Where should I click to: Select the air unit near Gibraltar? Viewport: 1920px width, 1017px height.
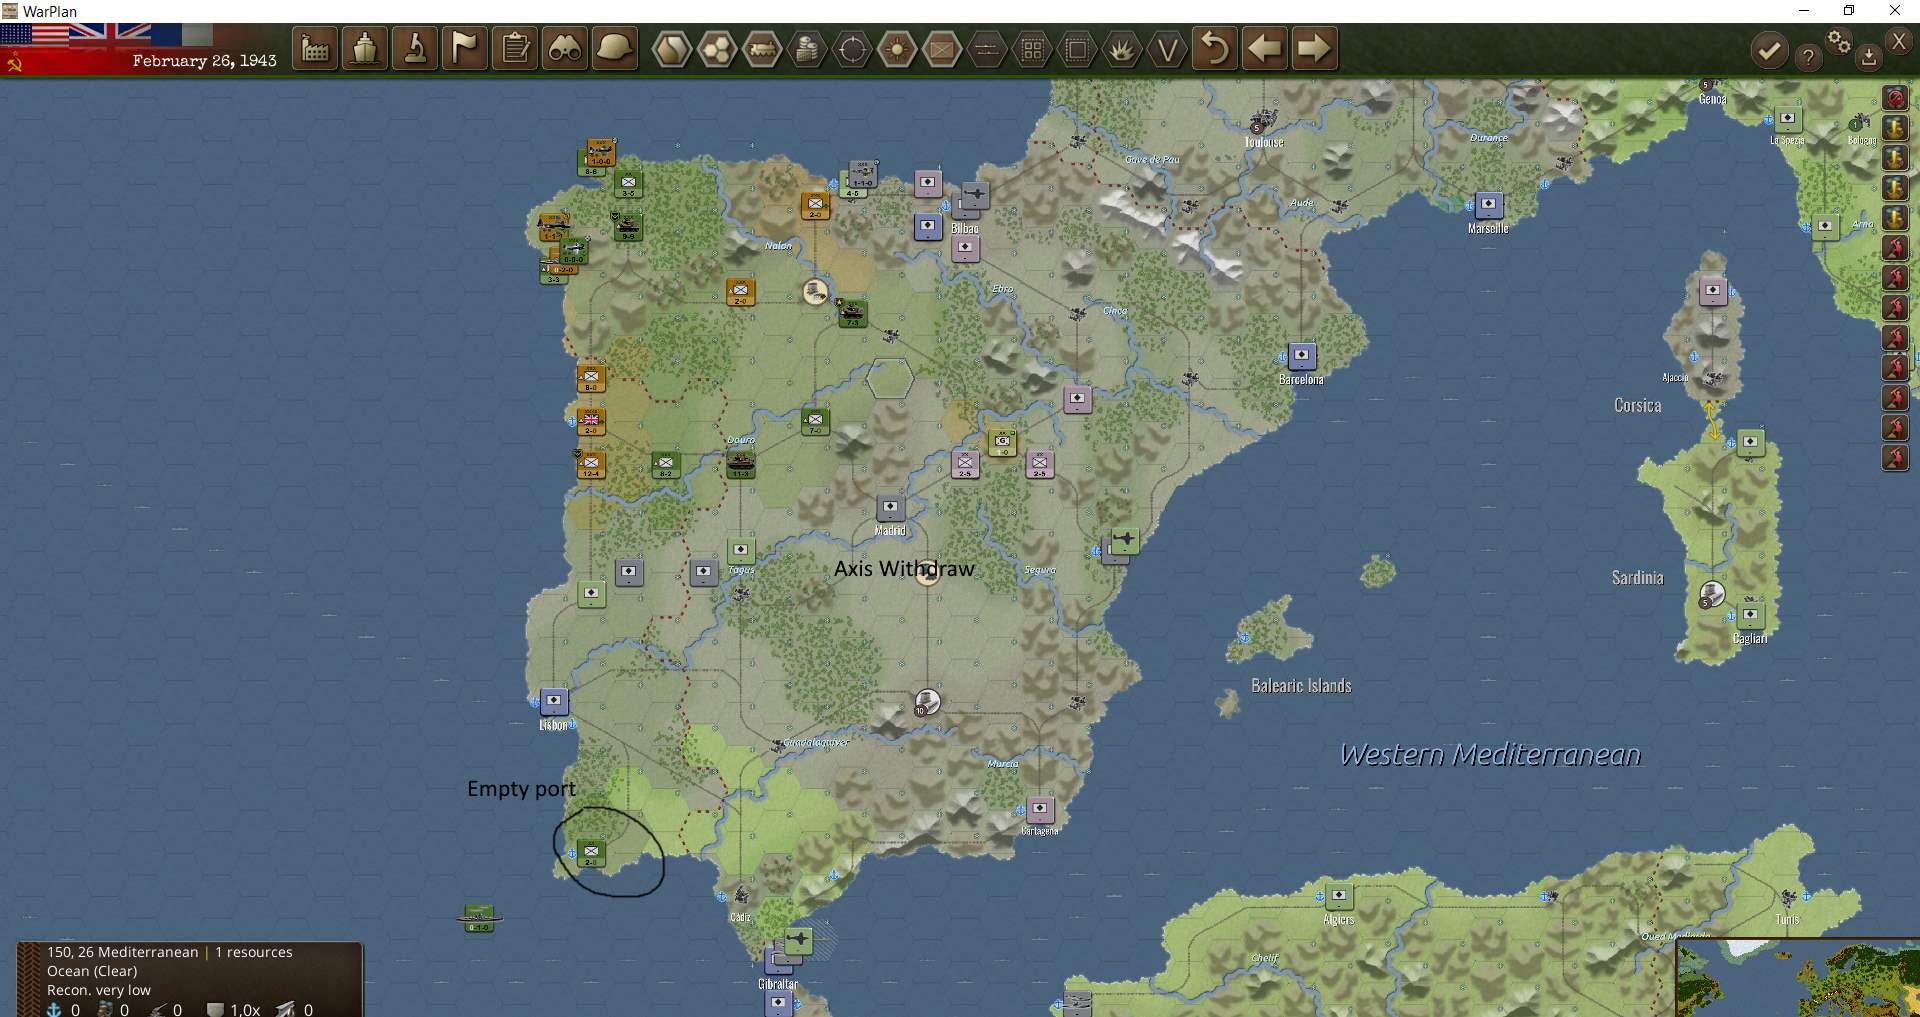click(x=797, y=939)
